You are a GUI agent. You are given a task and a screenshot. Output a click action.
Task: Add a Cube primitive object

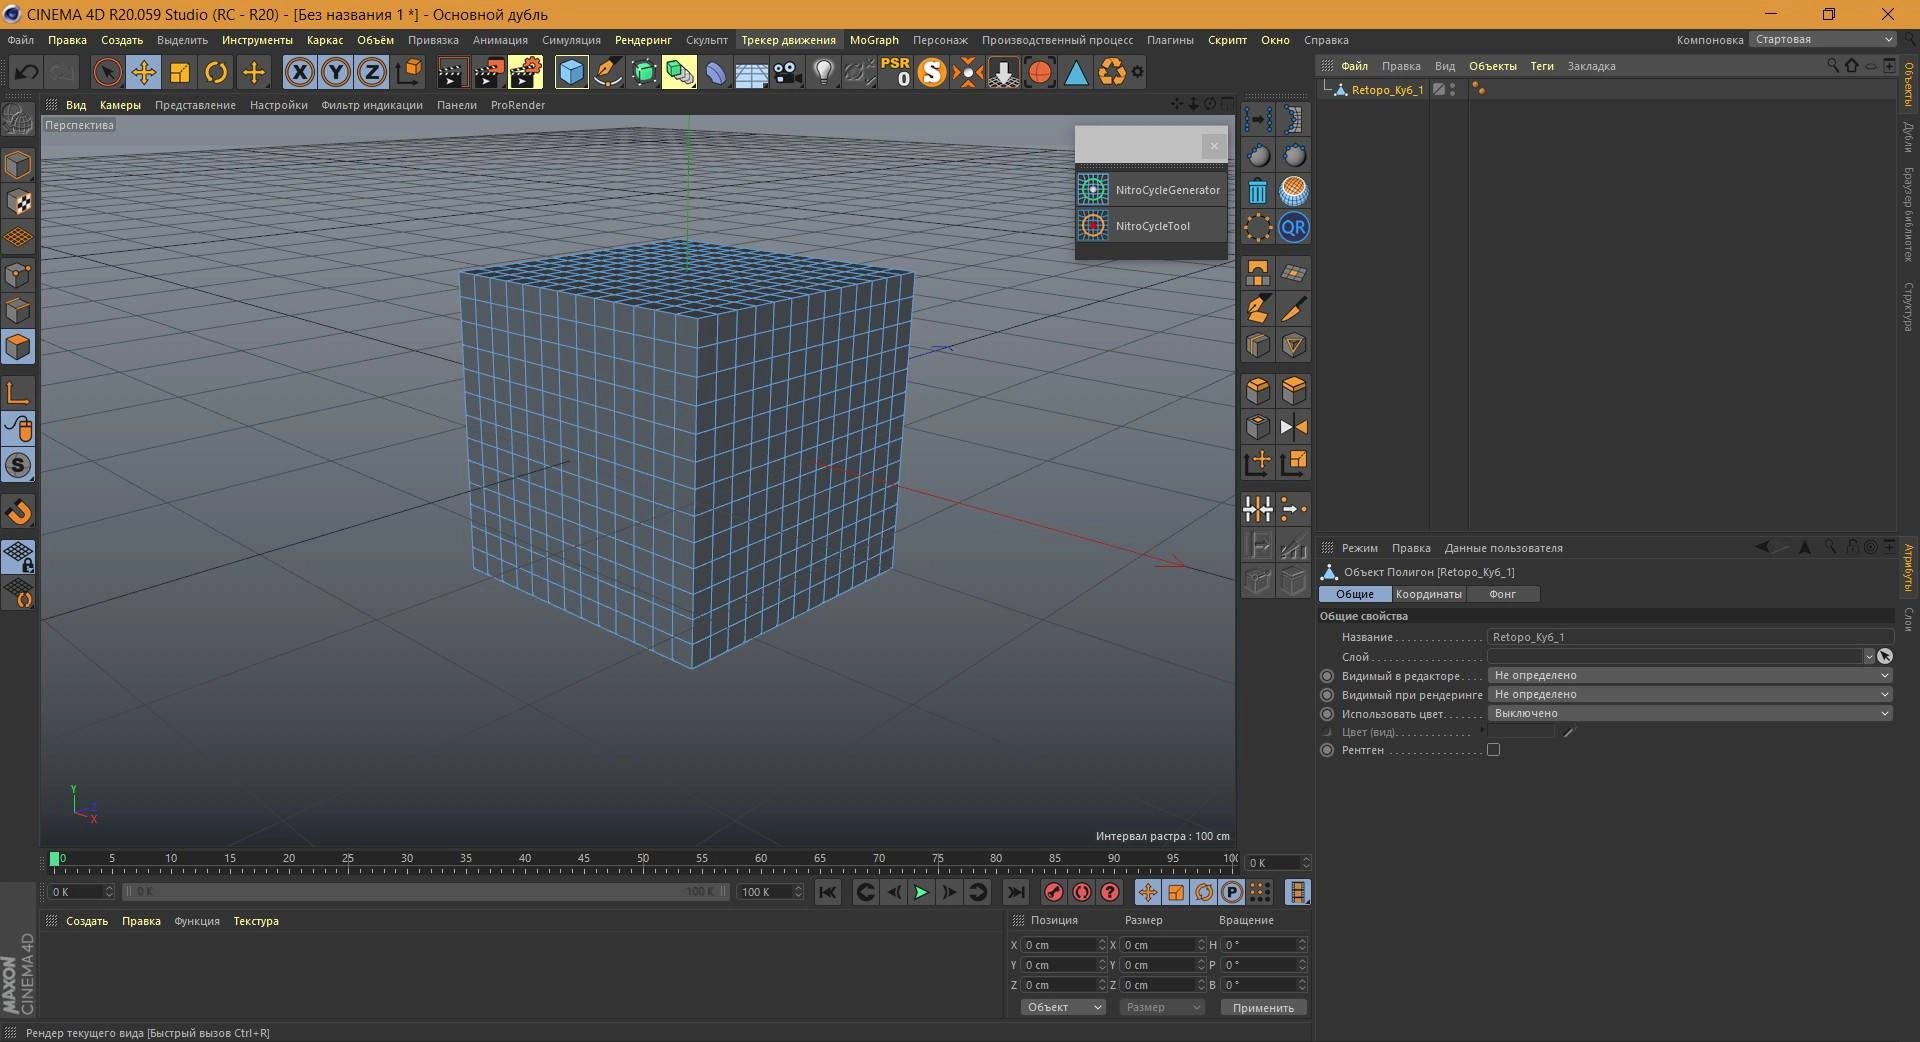tap(571, 72)
